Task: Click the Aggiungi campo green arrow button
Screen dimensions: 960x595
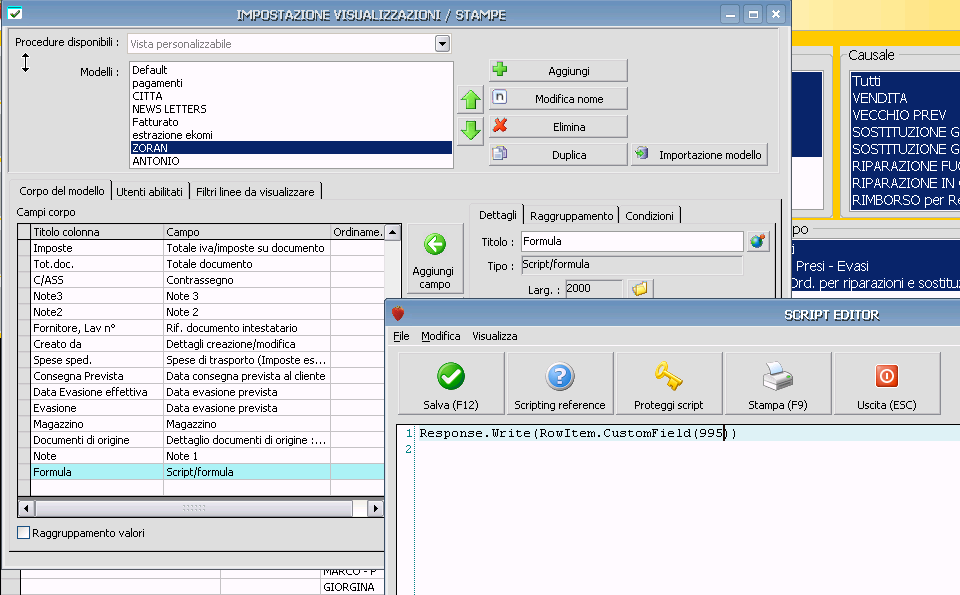Action: (435, 259)
